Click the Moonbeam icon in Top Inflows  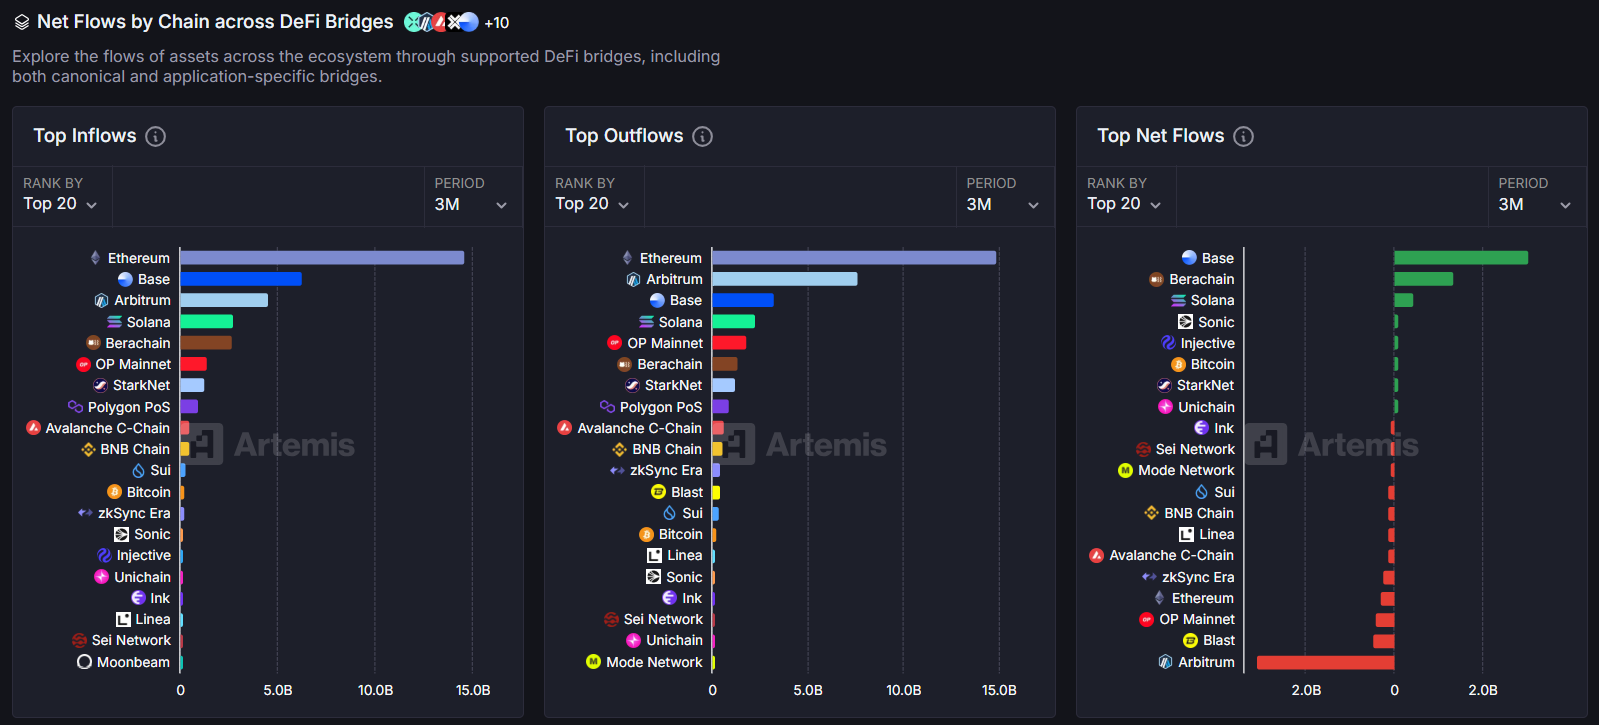pyautogui.click(x=84, y=662)
